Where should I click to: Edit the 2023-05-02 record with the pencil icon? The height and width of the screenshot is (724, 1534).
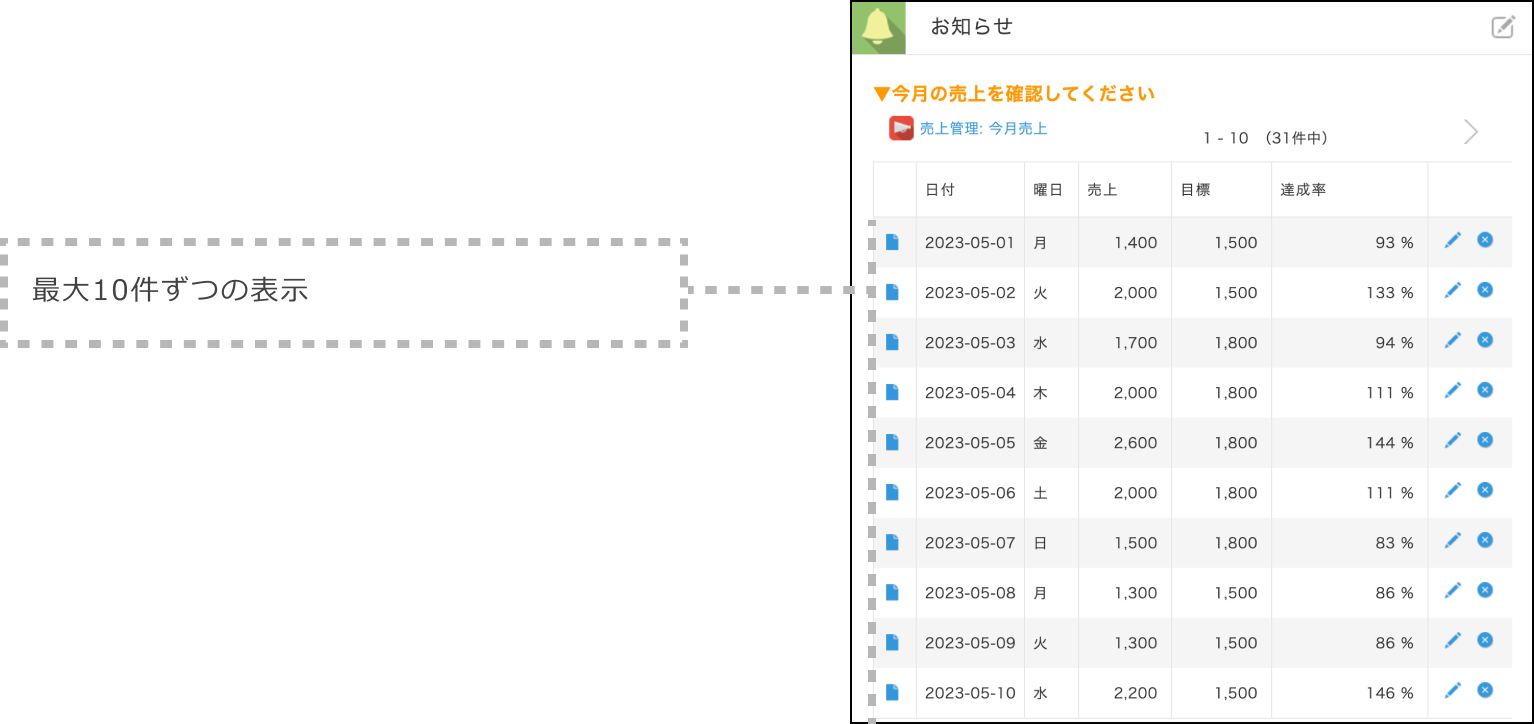pos(1452,291)
